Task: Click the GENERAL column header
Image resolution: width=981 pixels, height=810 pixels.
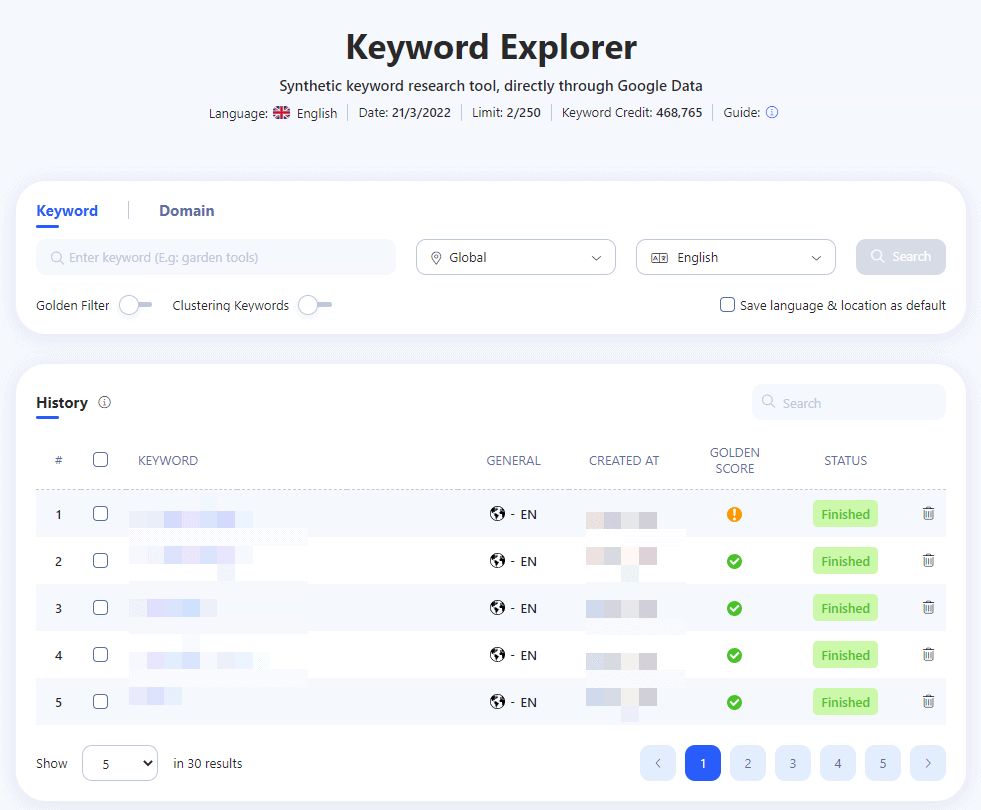Action: [514, 461]
